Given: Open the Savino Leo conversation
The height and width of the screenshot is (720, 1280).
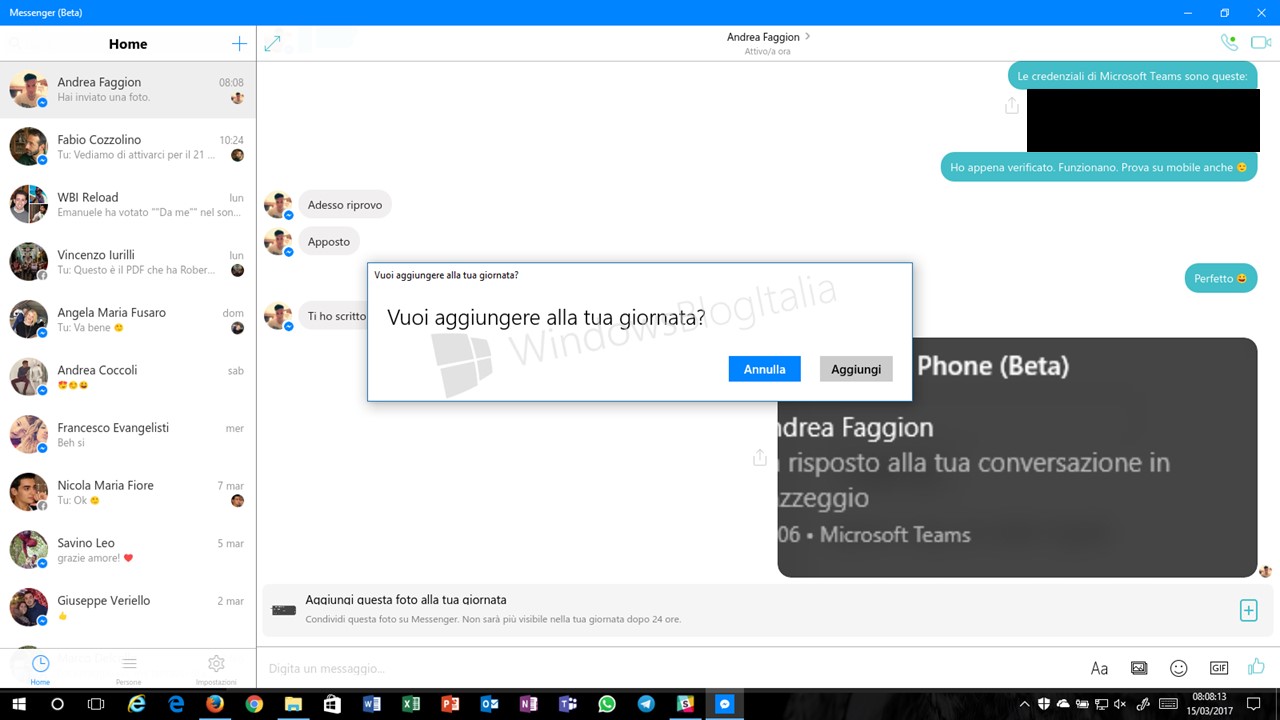Looking at the screenshot, I should (x=128, y=549).
